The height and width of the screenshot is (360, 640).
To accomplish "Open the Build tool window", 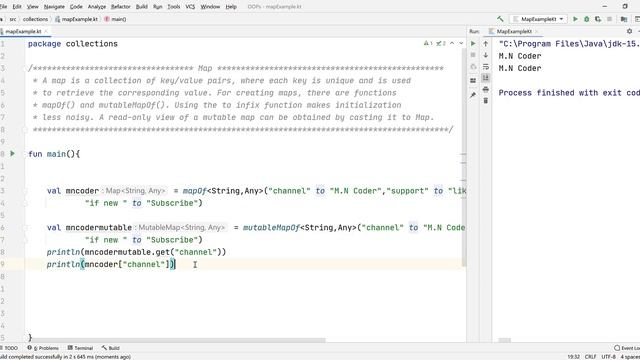I will pos(111,348).
